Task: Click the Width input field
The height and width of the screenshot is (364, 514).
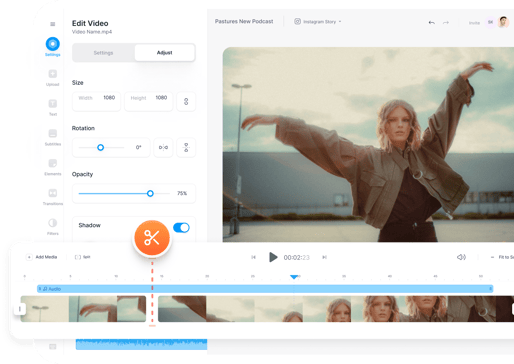Action: [97, 101]
